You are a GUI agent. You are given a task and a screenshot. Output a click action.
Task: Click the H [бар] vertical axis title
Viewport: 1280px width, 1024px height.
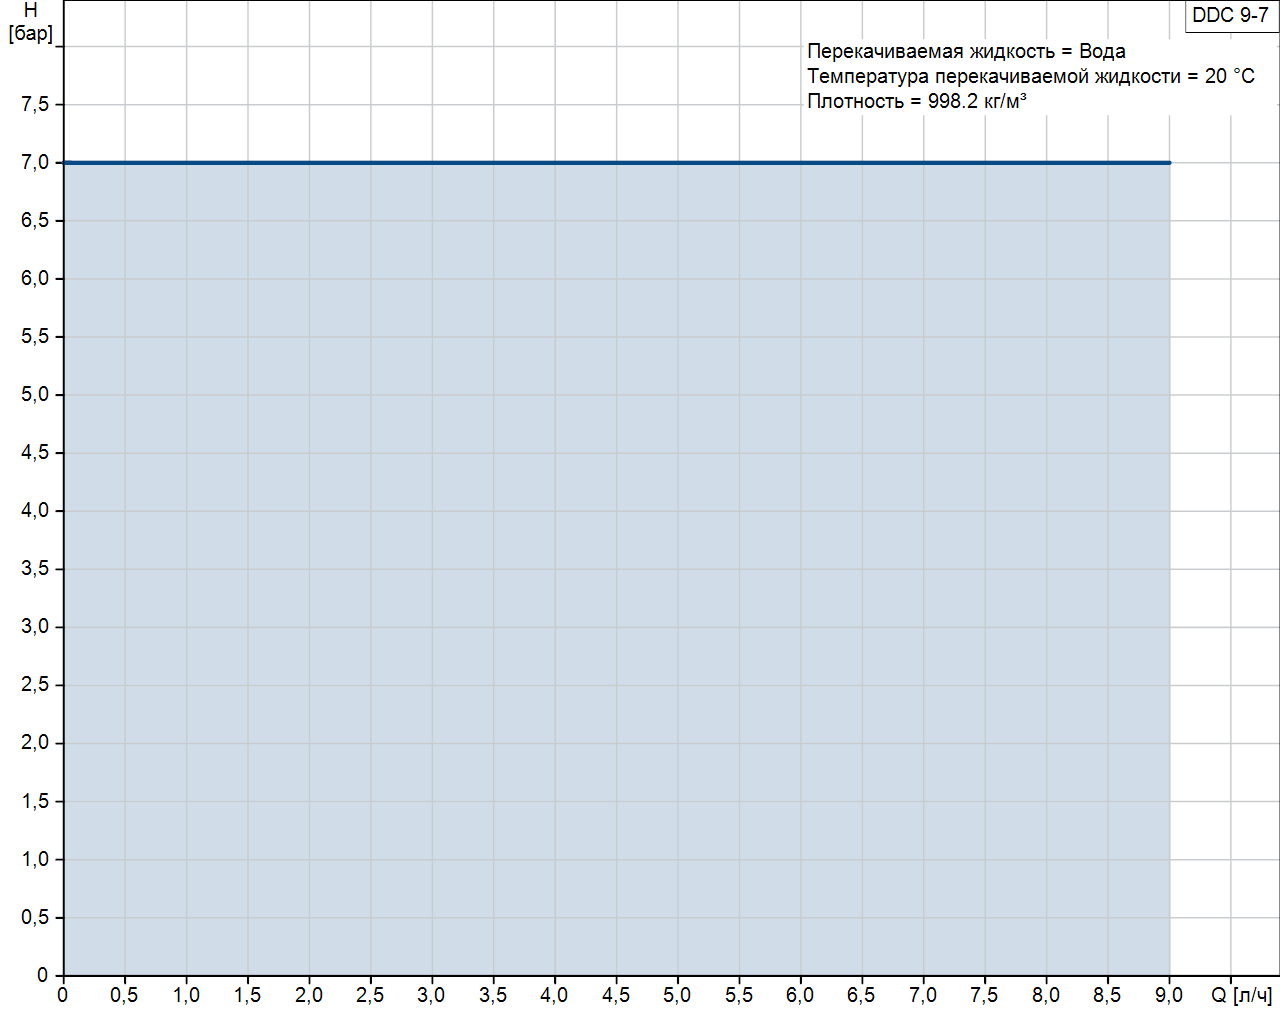(x=31, y=22)
